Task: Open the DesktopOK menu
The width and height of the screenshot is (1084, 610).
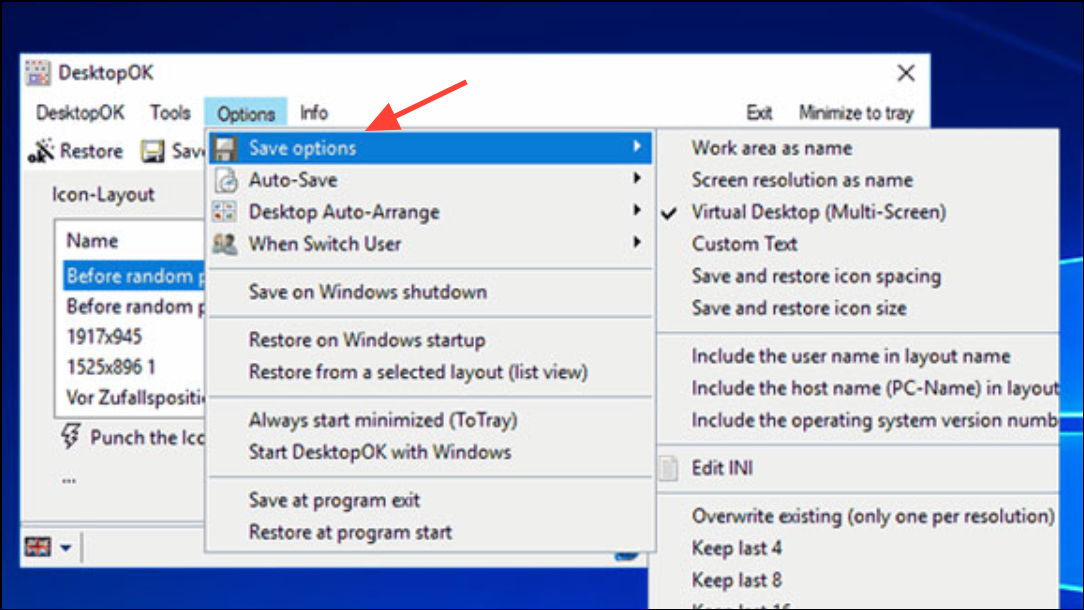Action: 80,113
